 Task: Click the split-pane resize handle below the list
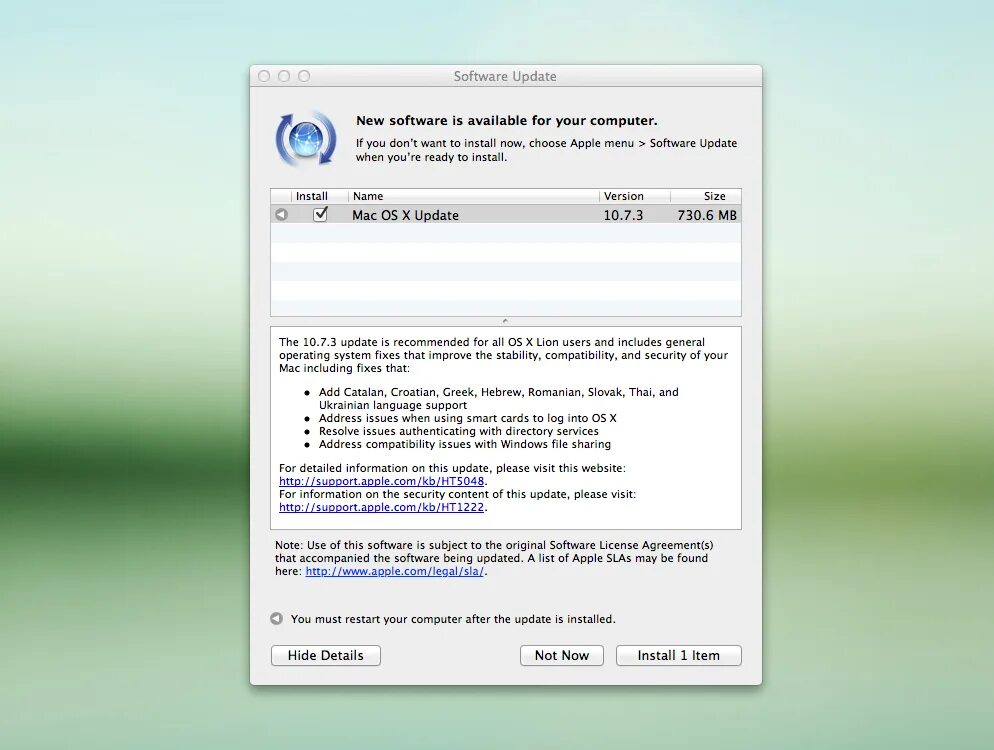[505, 321]
